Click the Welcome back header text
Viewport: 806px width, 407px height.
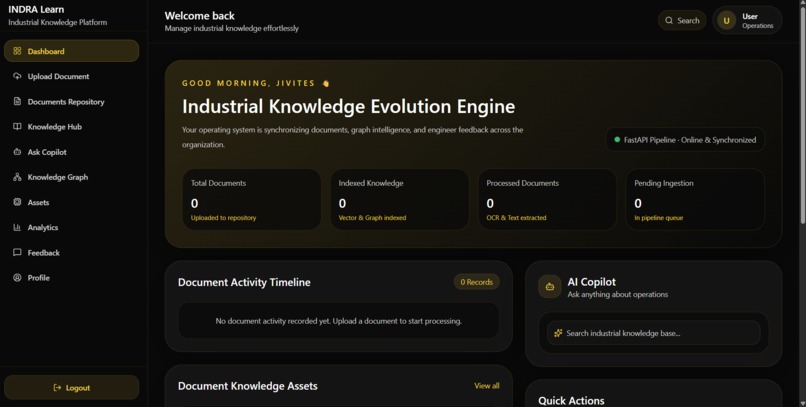[x=199, y=15]
